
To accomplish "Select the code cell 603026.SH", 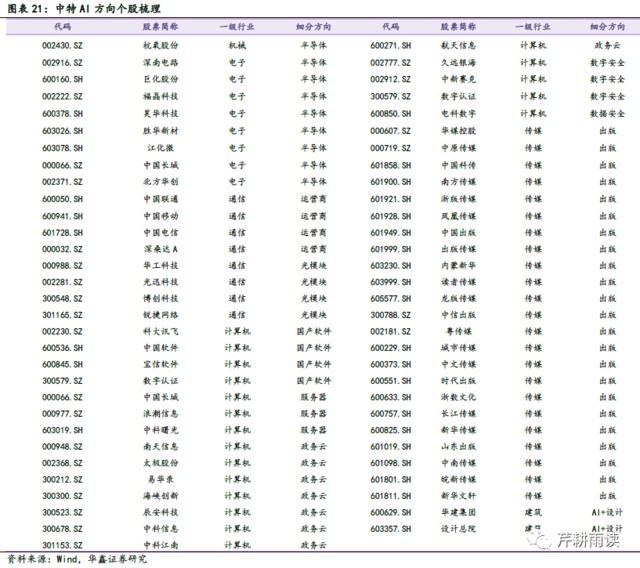I will pyautogui.click(x=62, y=131).
